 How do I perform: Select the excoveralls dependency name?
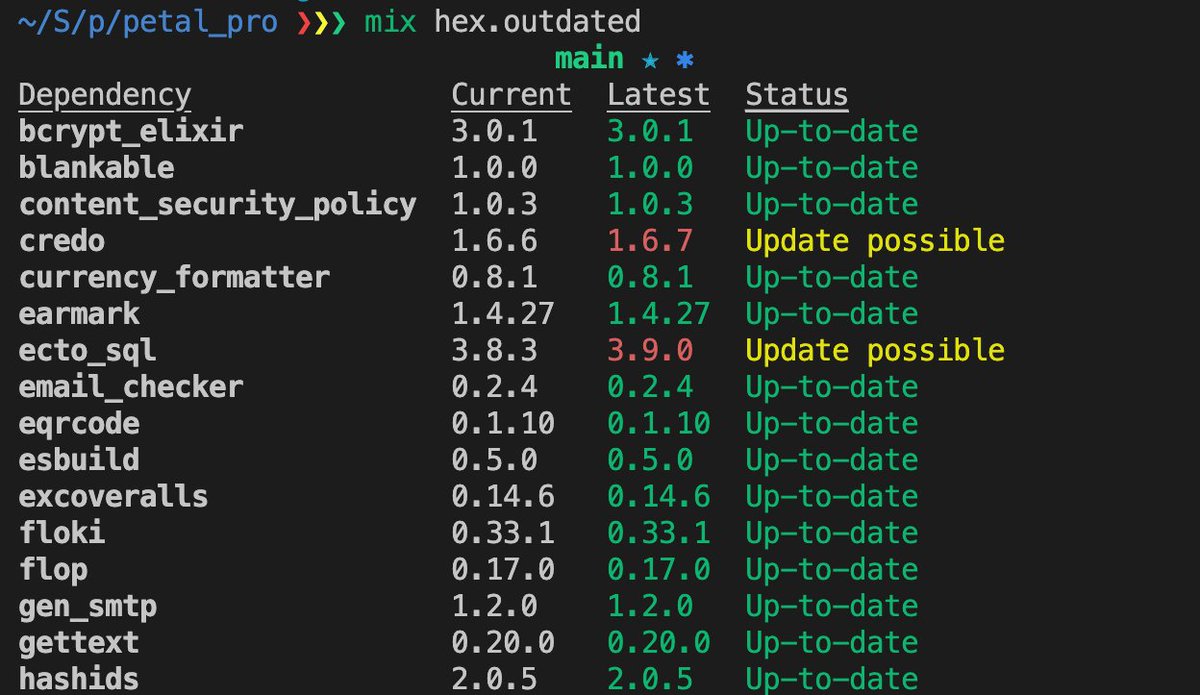114,496
